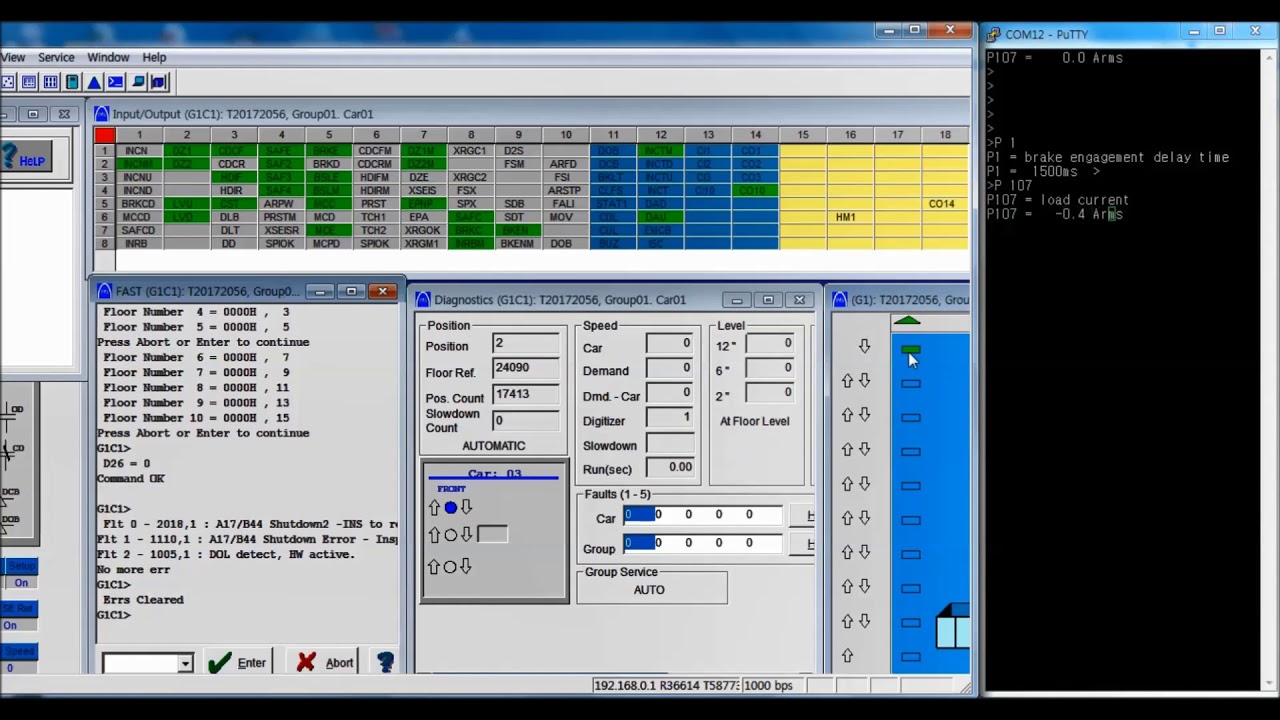Click the Diagnostics window title icon

click(x=423, y=300)
